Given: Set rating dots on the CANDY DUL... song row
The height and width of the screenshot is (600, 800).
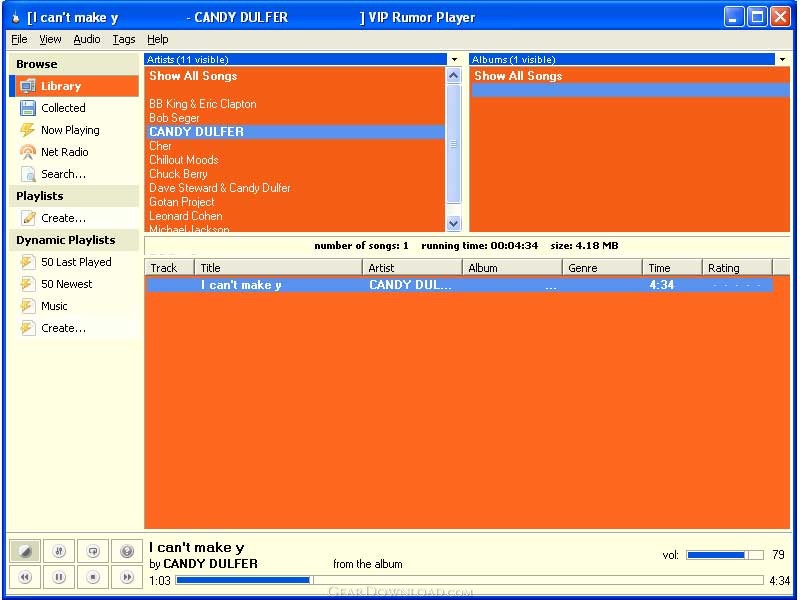Looking at the screenshot, I should (x=737, y=285).
